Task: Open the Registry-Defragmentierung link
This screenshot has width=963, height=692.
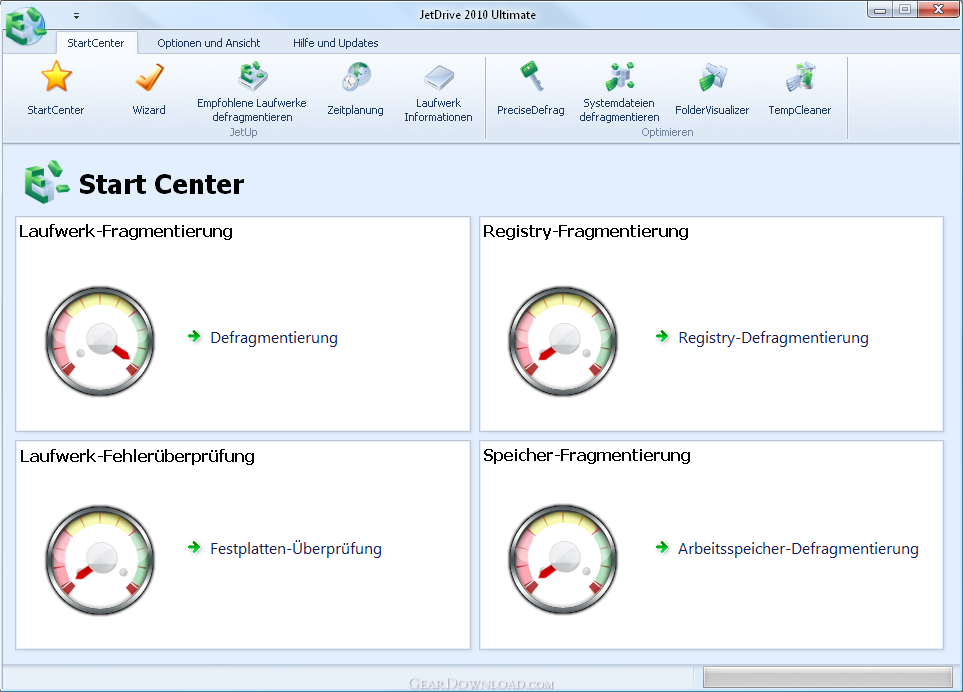Action: point(773,338)
